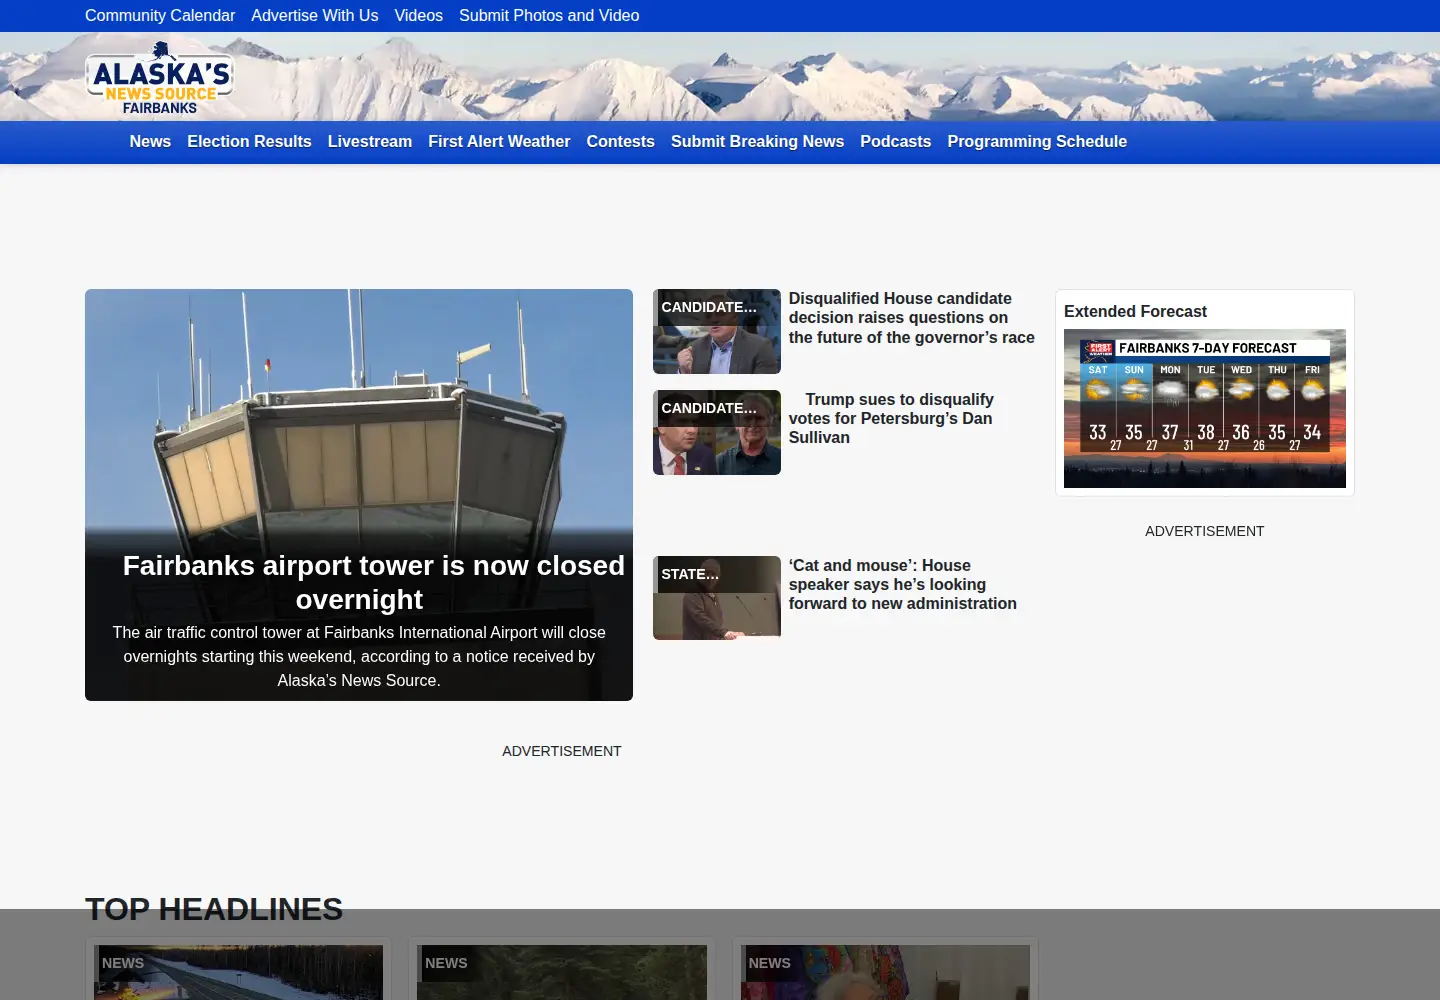Open the Fairbanks 7-Day Forecast image
The image size is (1440, 1000).
[x=1204, y=408]
